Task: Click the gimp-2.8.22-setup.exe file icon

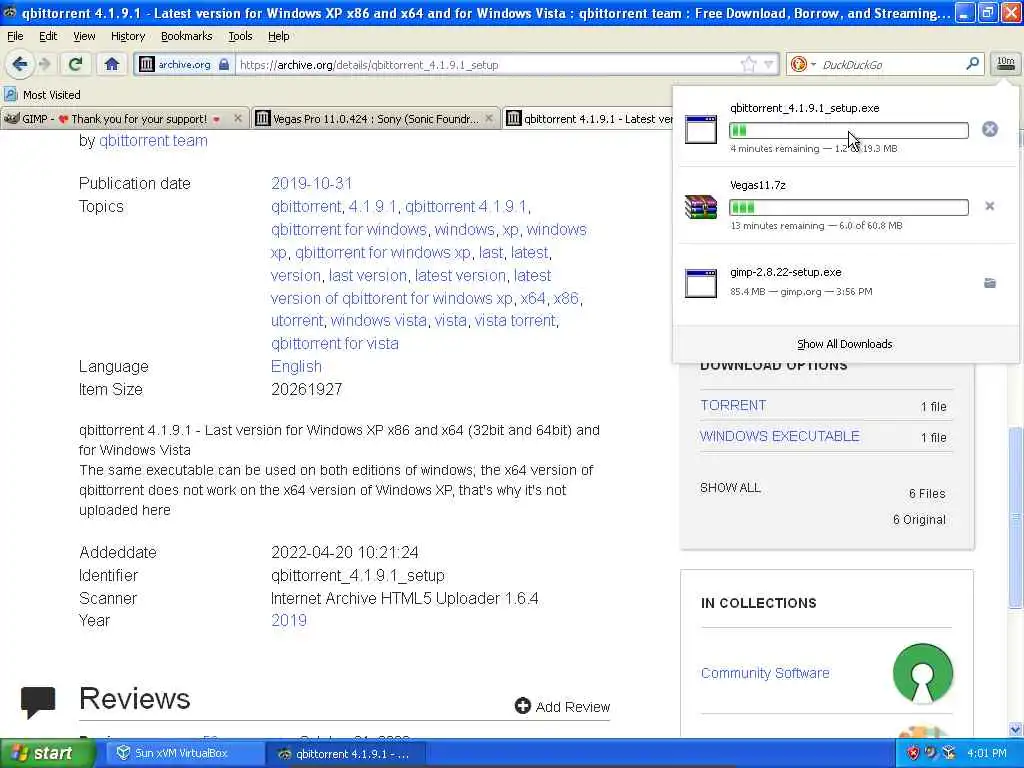Action: pos(700,283)
